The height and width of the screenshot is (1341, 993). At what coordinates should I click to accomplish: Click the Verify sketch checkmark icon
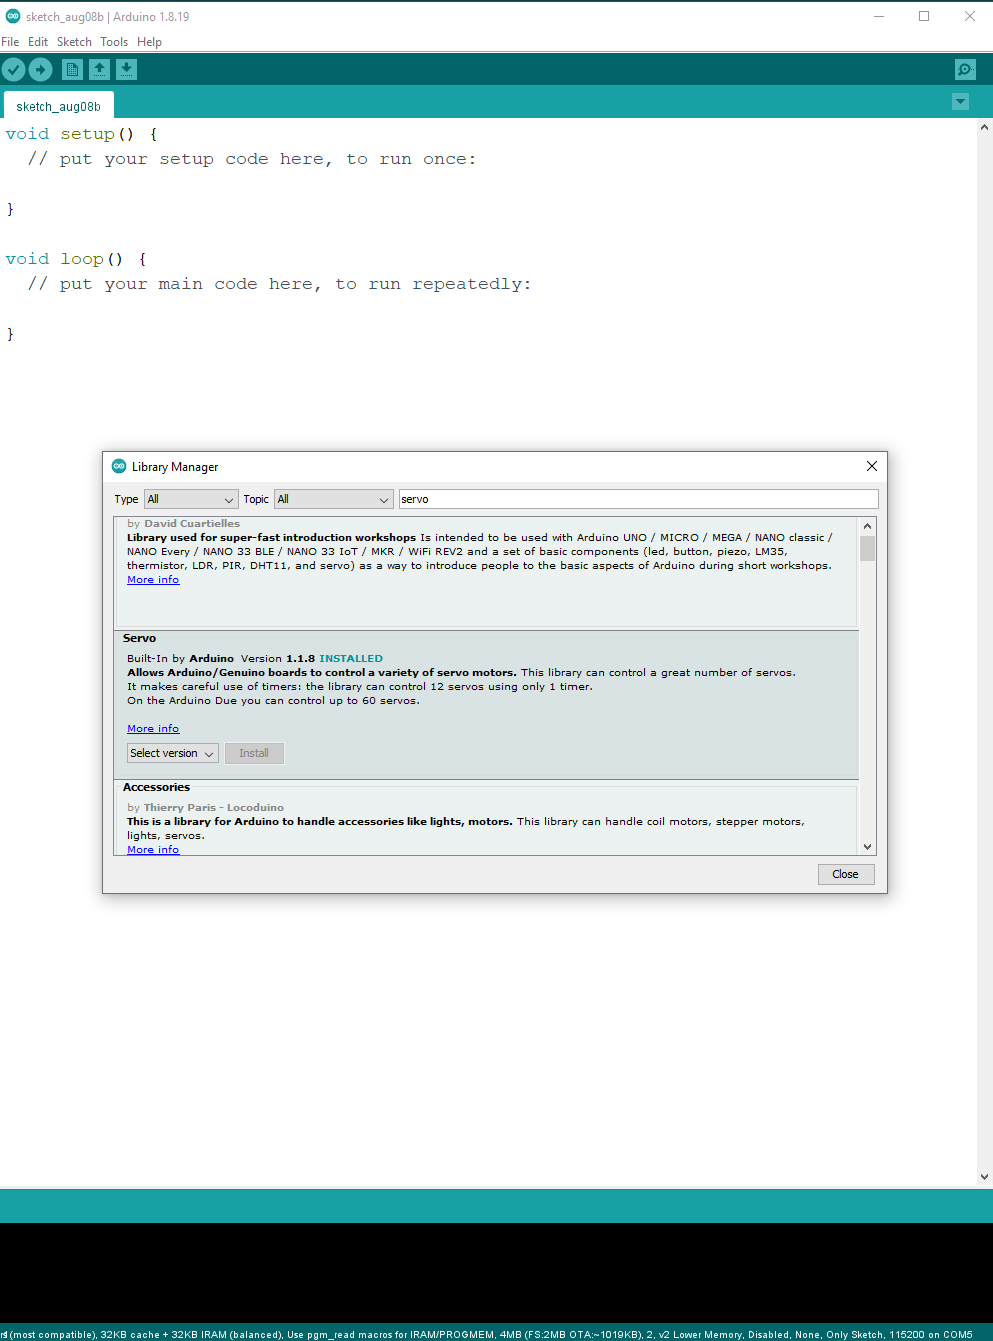click(x=13, y=69)
